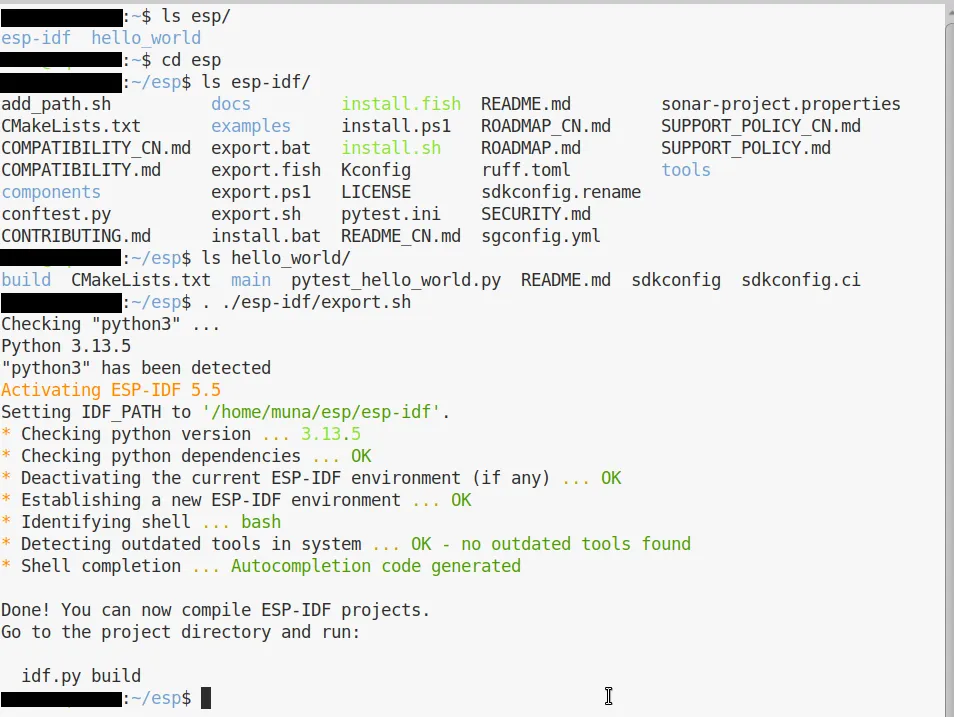
Task: Select the Kconfig file entry
Action: pos(376,170)
